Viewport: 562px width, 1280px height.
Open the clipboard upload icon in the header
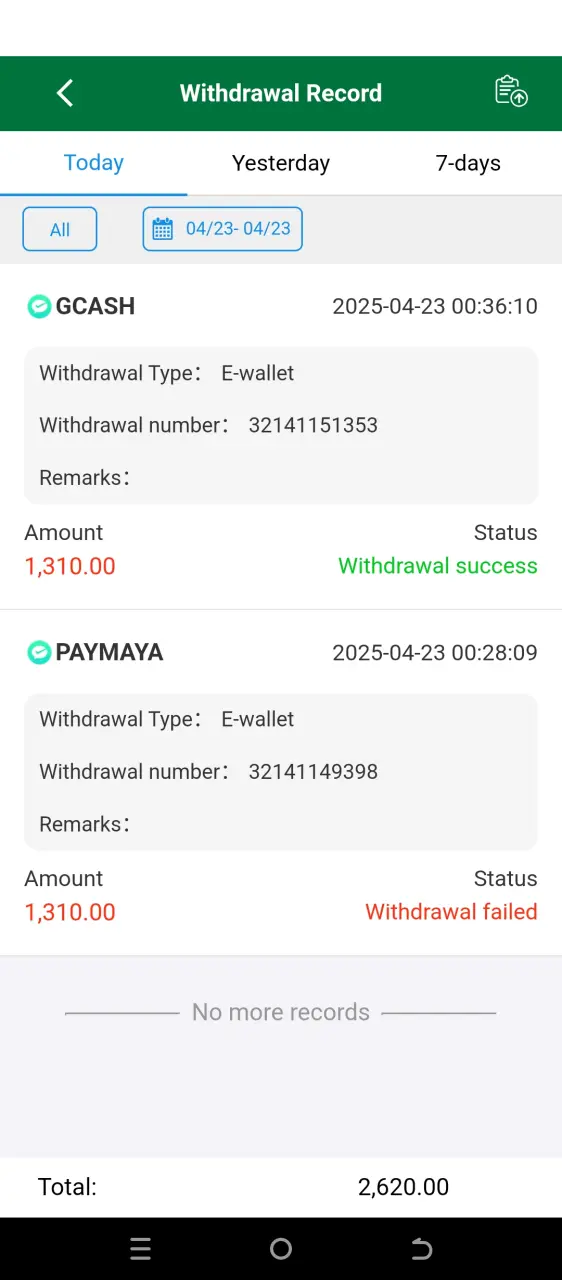tap(511, 91)
